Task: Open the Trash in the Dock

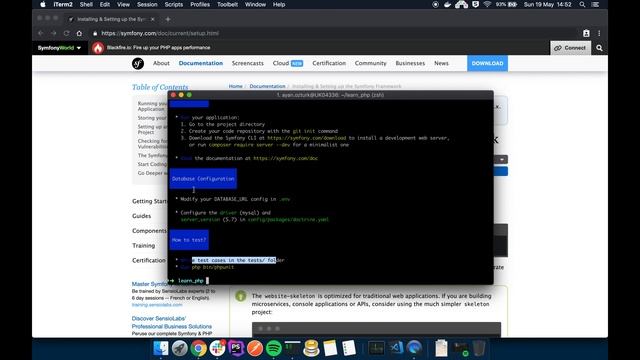Action: [479, 348]
